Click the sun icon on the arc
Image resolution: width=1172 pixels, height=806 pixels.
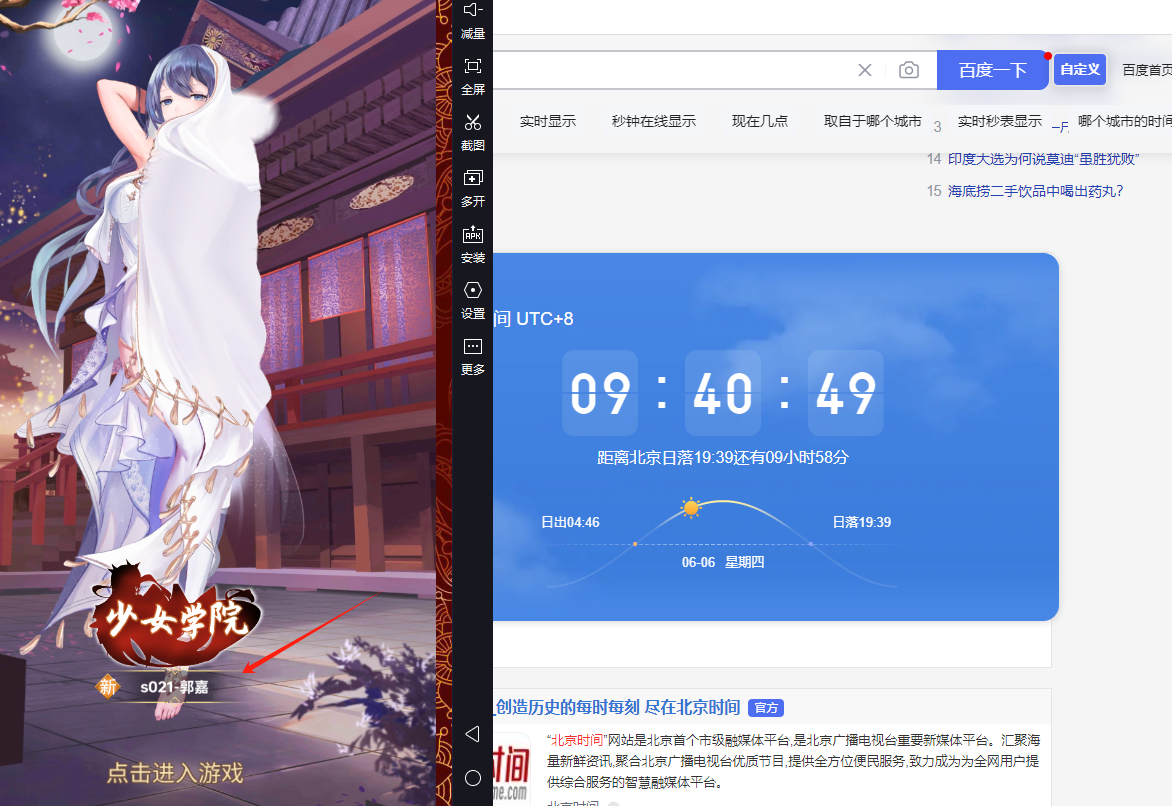(691, 508)
